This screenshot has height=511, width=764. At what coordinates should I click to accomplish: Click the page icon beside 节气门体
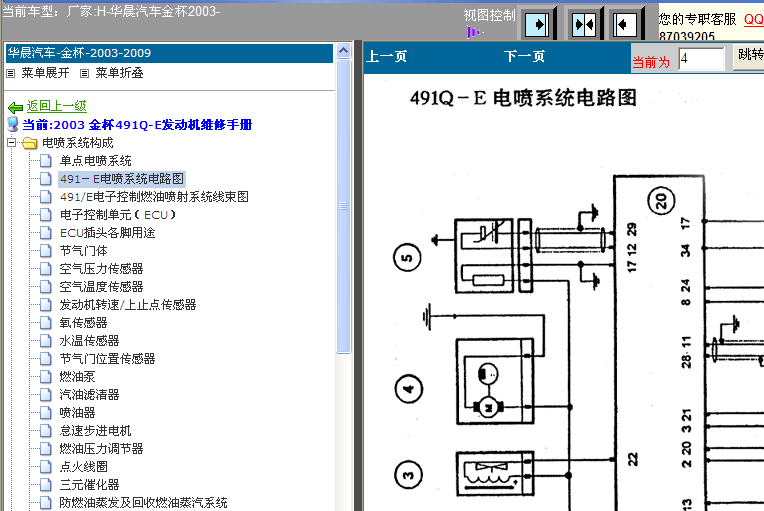click(x=46, y=251)
